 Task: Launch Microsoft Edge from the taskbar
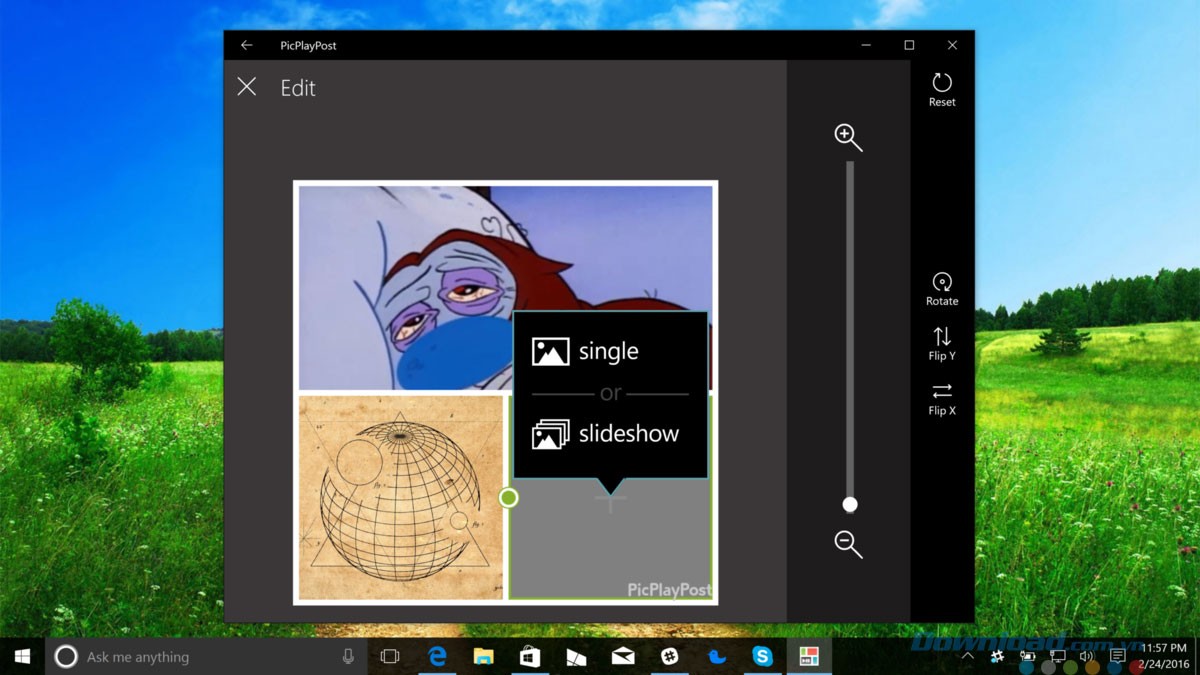coord(437,657)
